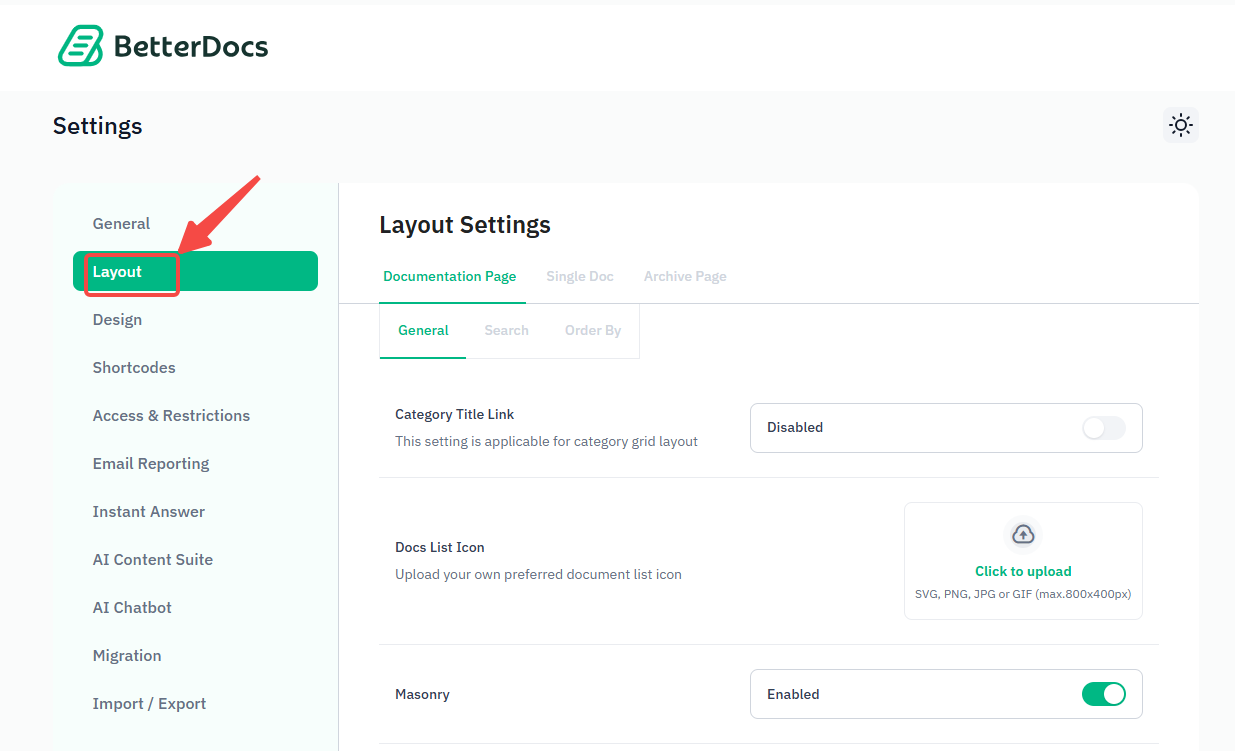Open the Shortcodes settings section
Image resolution: width=1235 pixels, height=751 pixels.
(134, 367)
